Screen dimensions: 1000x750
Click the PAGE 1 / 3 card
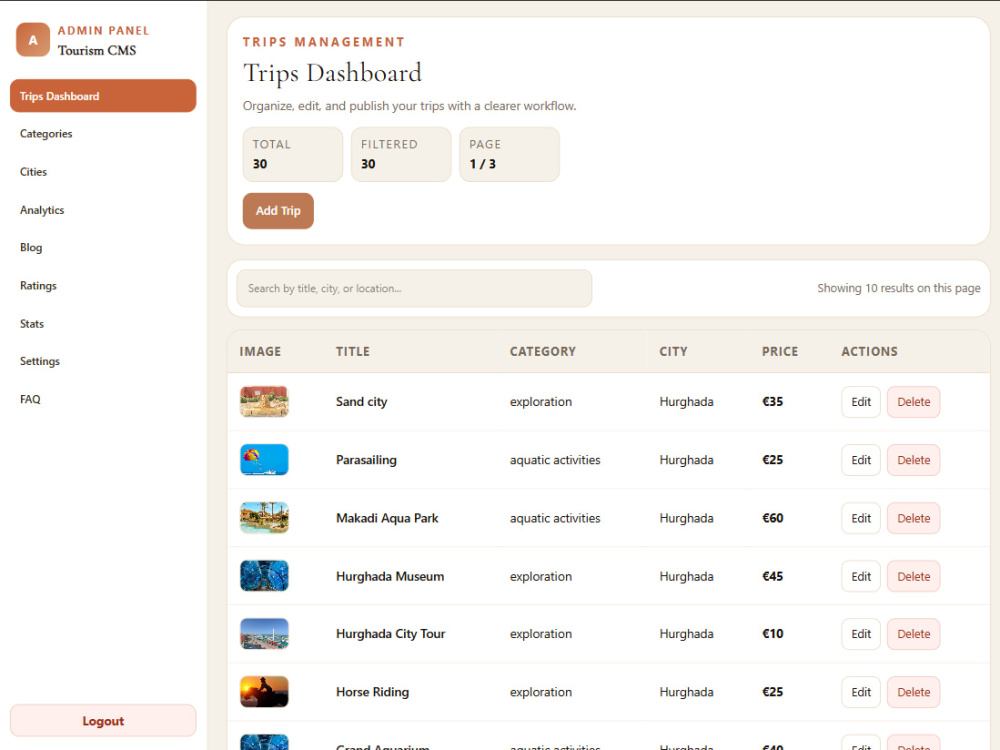(x=510, y=154)
